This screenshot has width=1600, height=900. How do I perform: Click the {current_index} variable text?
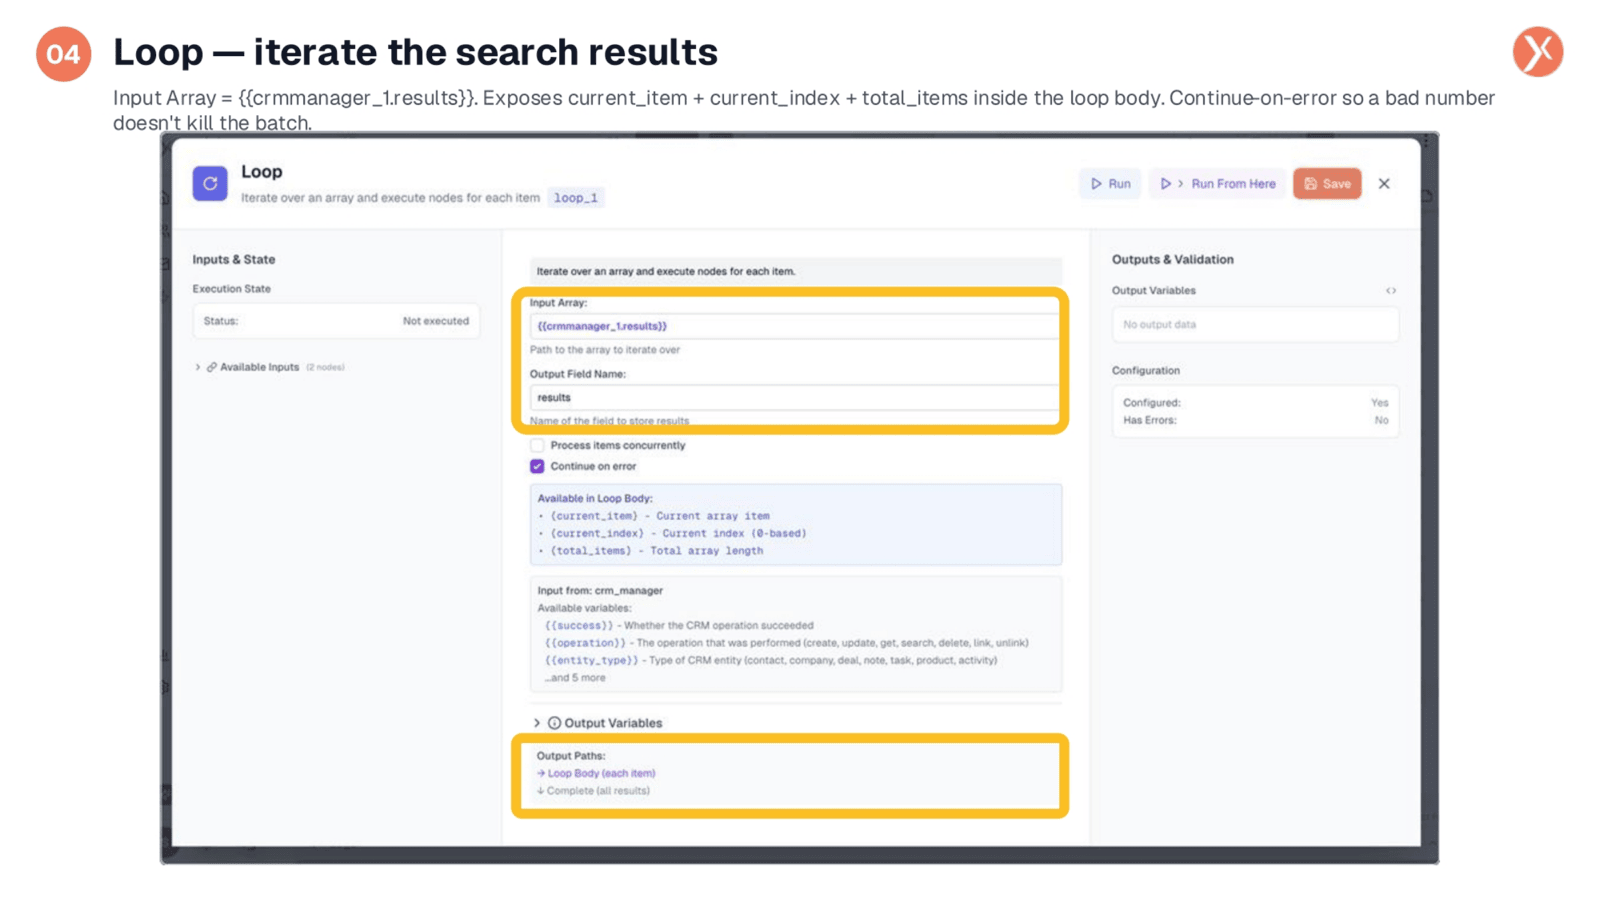tap(597, 533)
